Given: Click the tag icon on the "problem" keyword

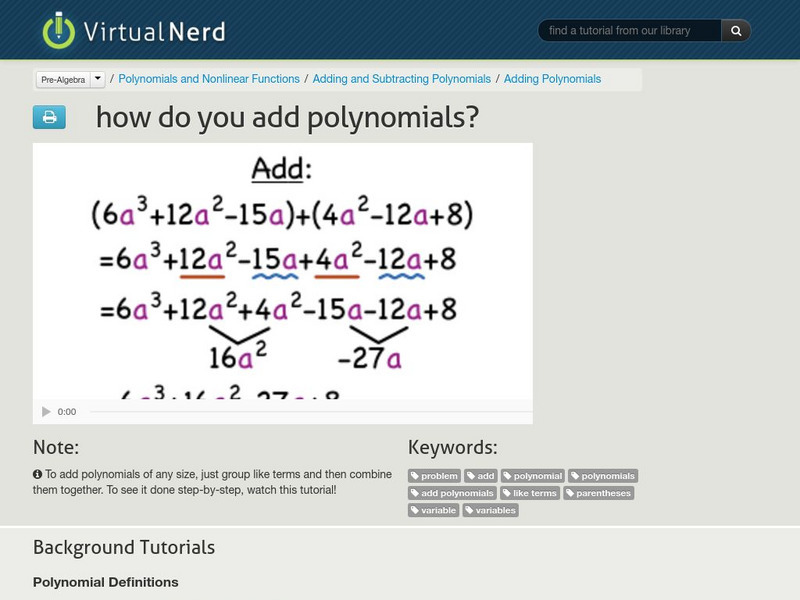Looking at the screenshot, I should pyautogui.click(x=416, y=476).
